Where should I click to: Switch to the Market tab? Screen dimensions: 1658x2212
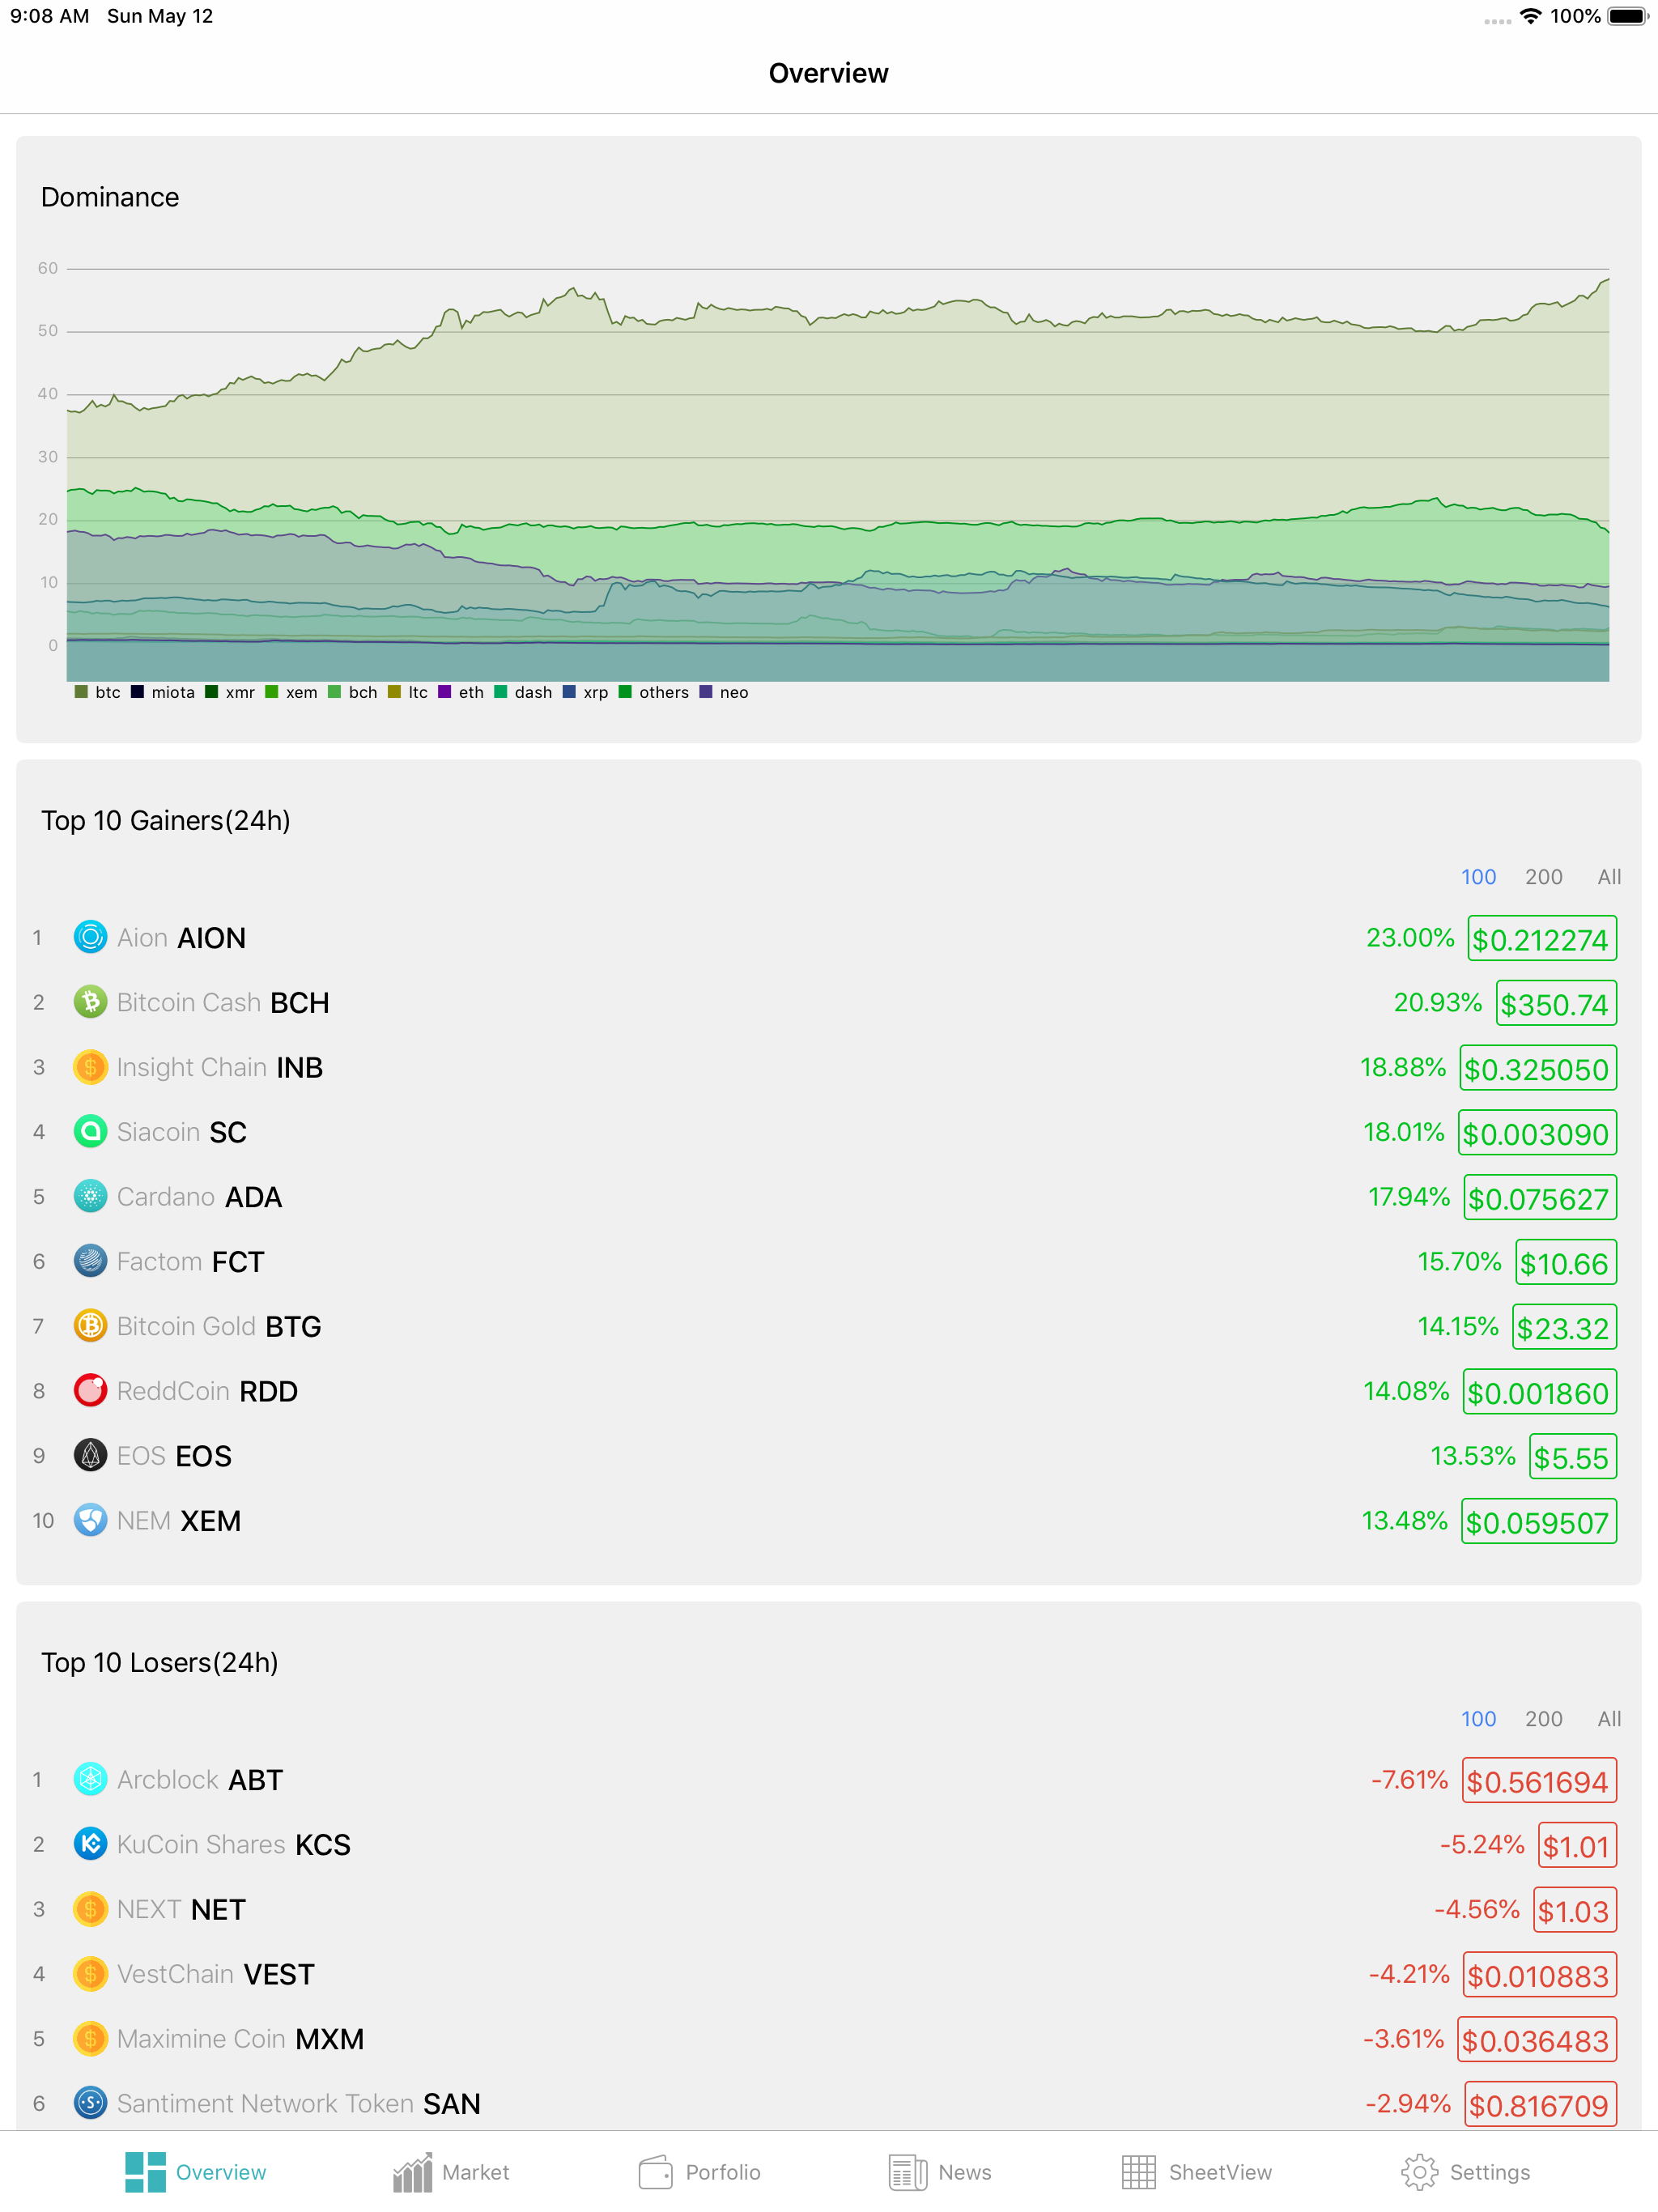[x=451, y=2172]
